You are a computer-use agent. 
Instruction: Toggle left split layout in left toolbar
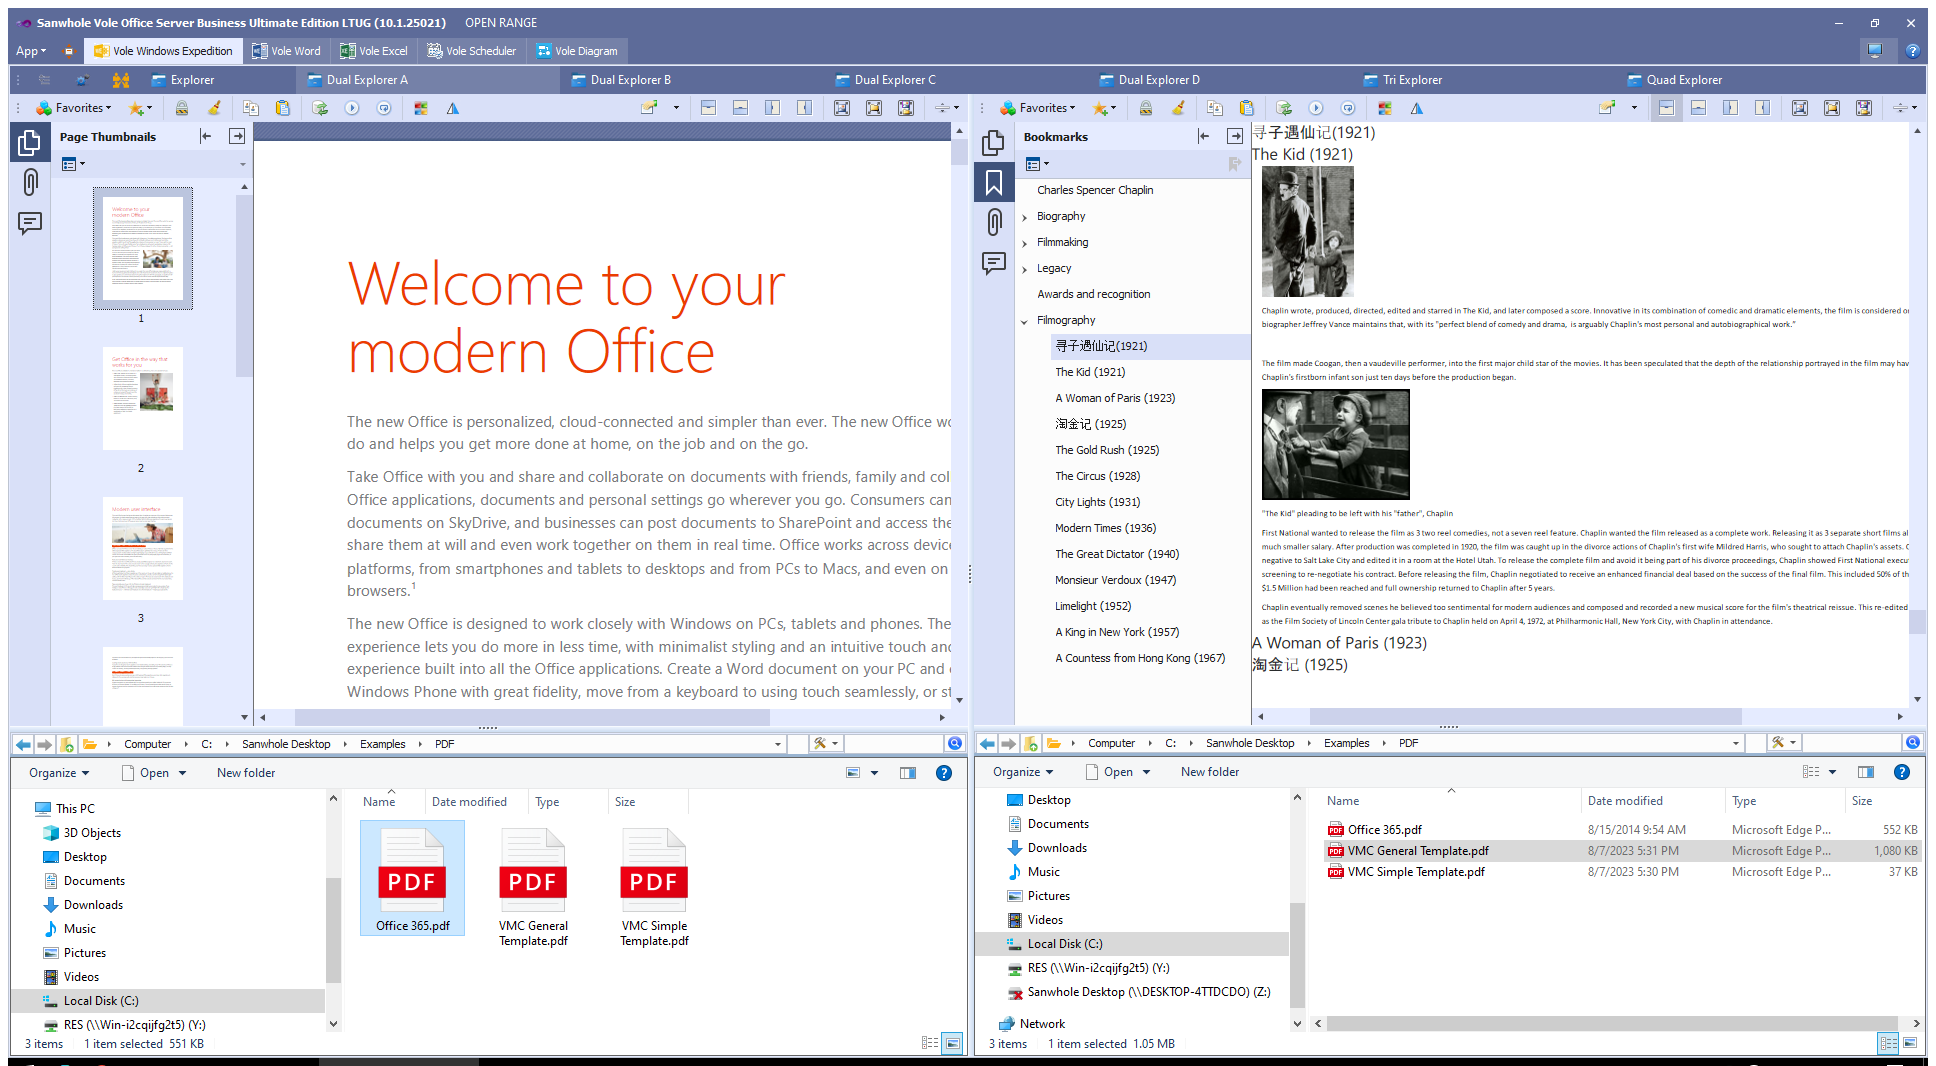click(773, 108)
